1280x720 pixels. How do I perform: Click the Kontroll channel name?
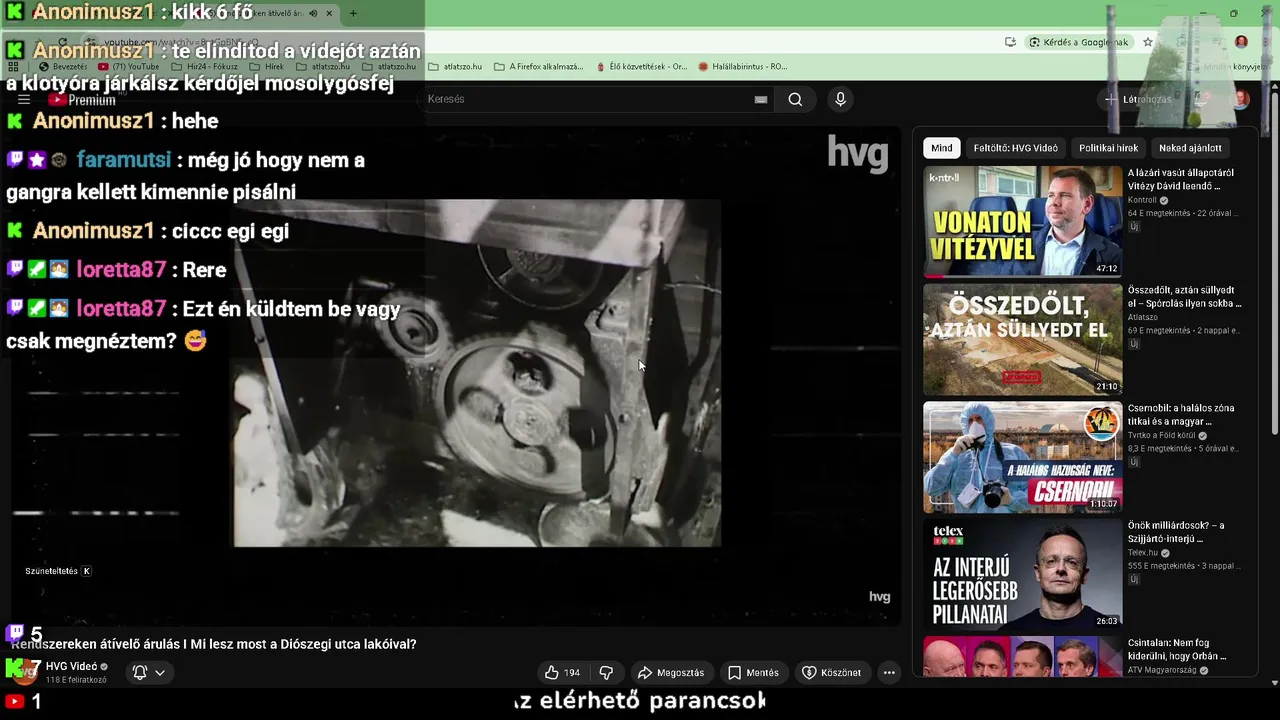pos(1142,200)
